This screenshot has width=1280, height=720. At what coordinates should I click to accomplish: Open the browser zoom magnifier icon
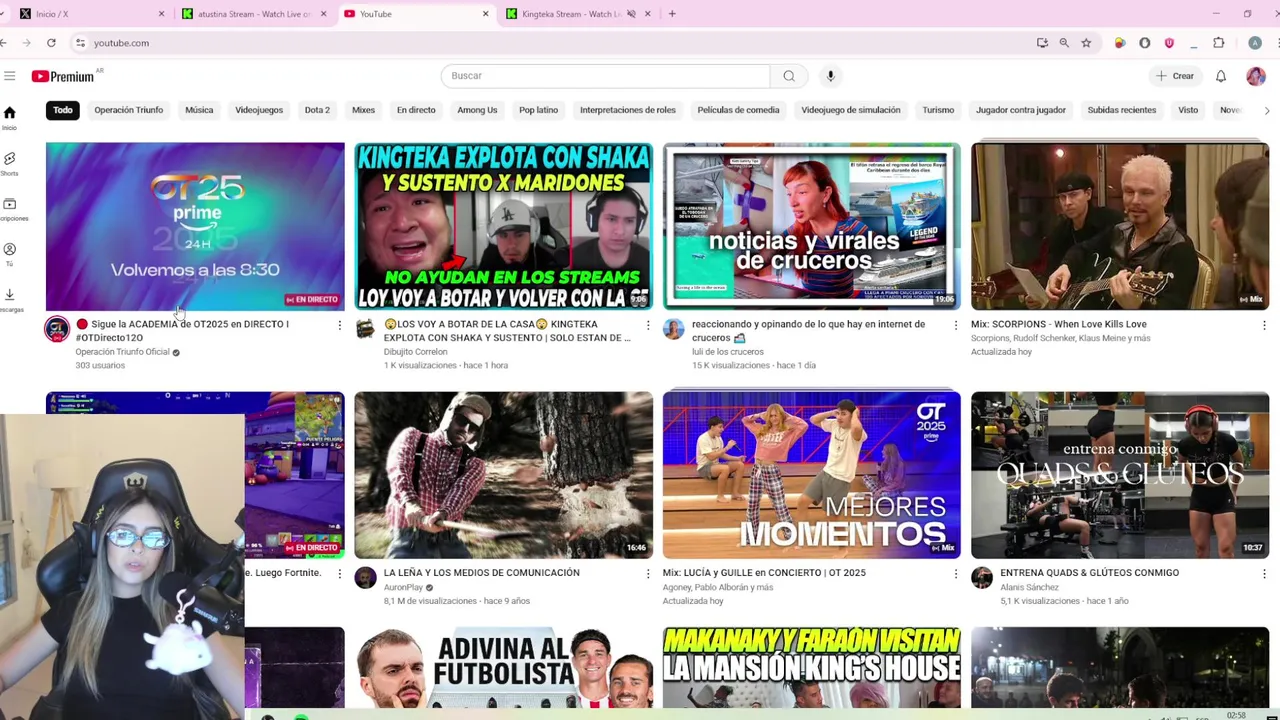pos(1064,43)
